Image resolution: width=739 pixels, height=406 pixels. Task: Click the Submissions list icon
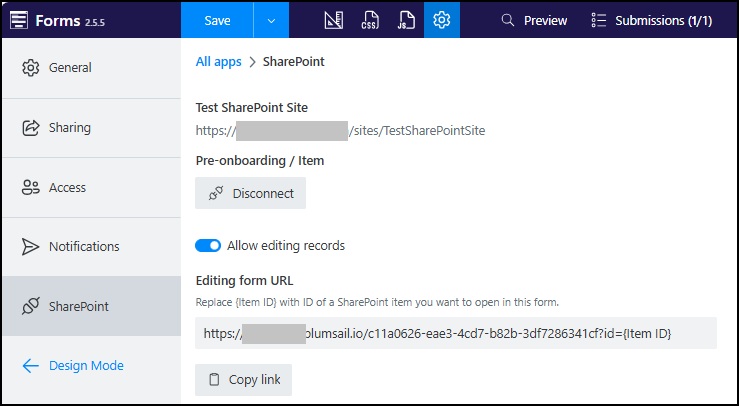599,20
